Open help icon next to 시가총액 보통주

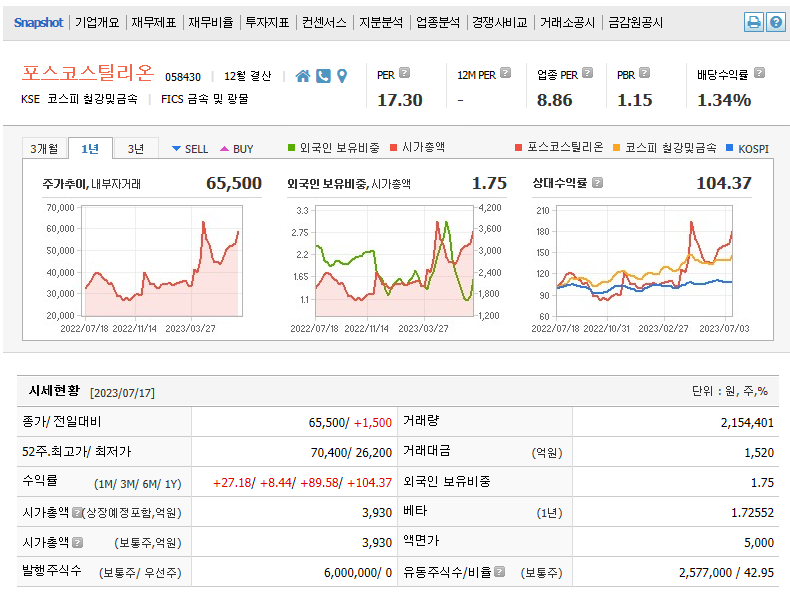pyautogui.click(x=77, y=542)
